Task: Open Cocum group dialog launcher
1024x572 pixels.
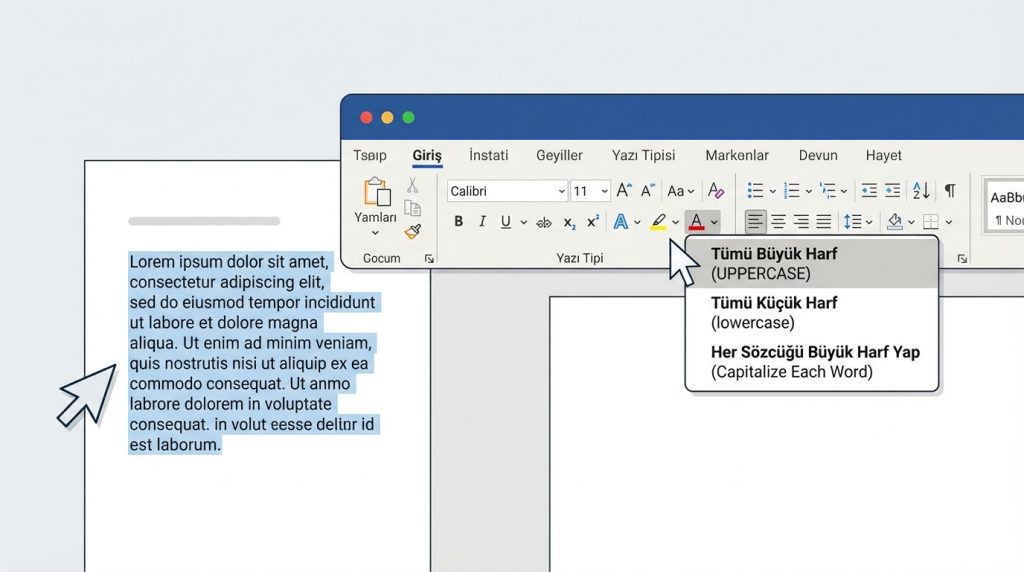Action: 429,259
